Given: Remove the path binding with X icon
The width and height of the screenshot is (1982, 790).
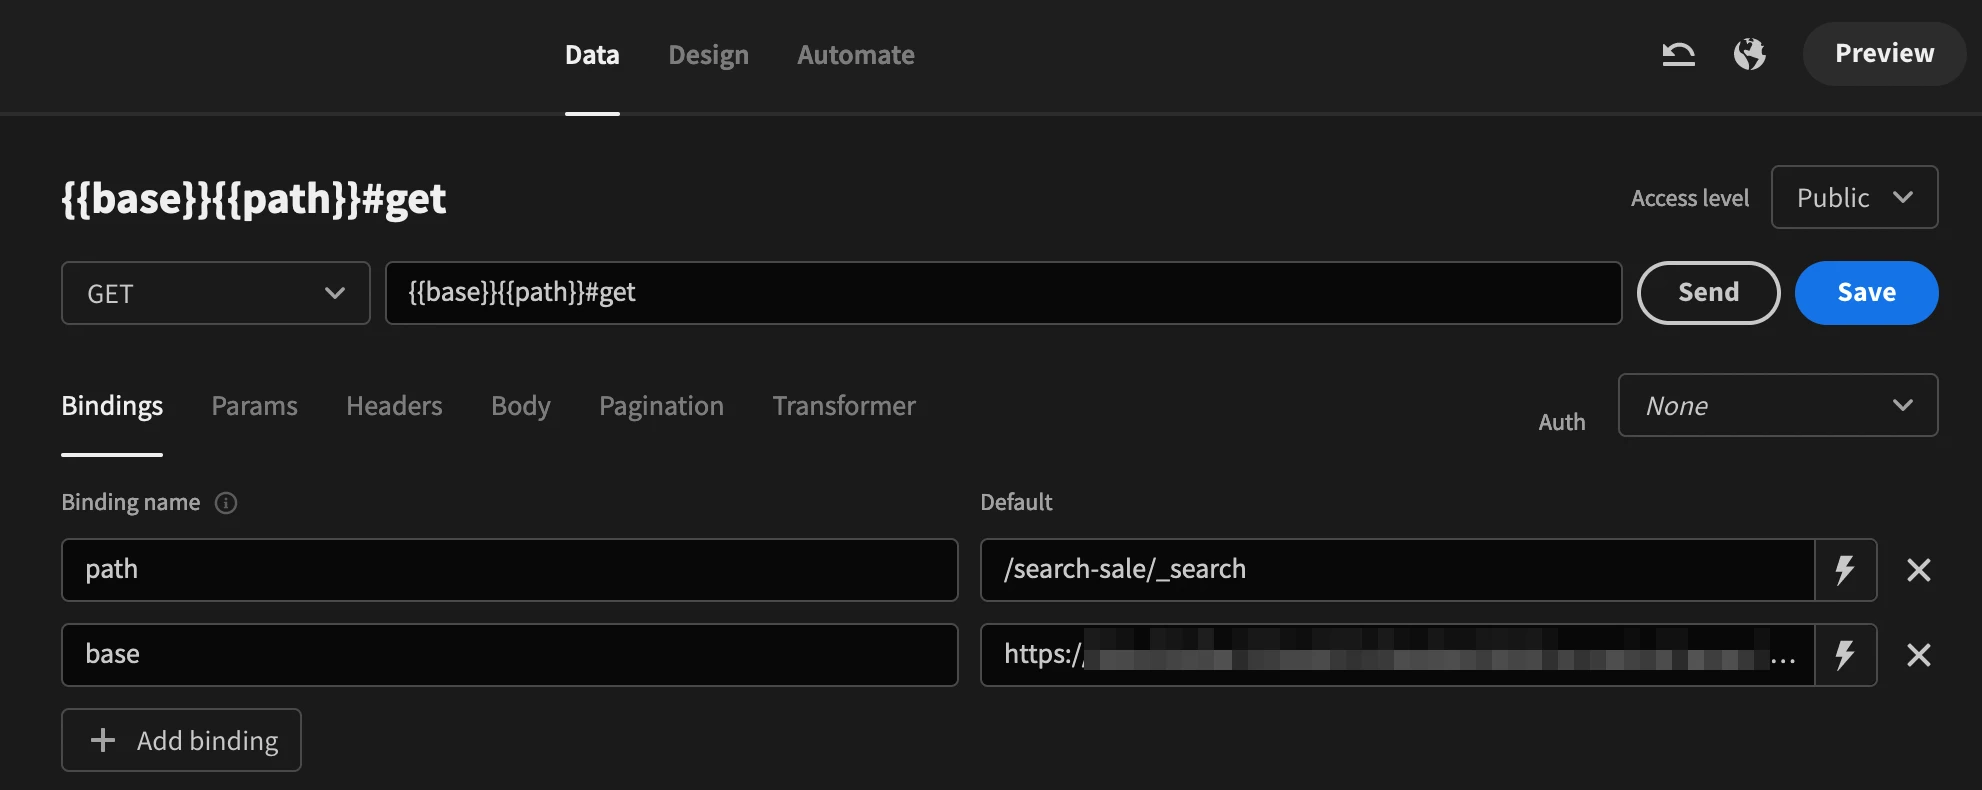Looking at the screenshot, I should [1918, 570].
